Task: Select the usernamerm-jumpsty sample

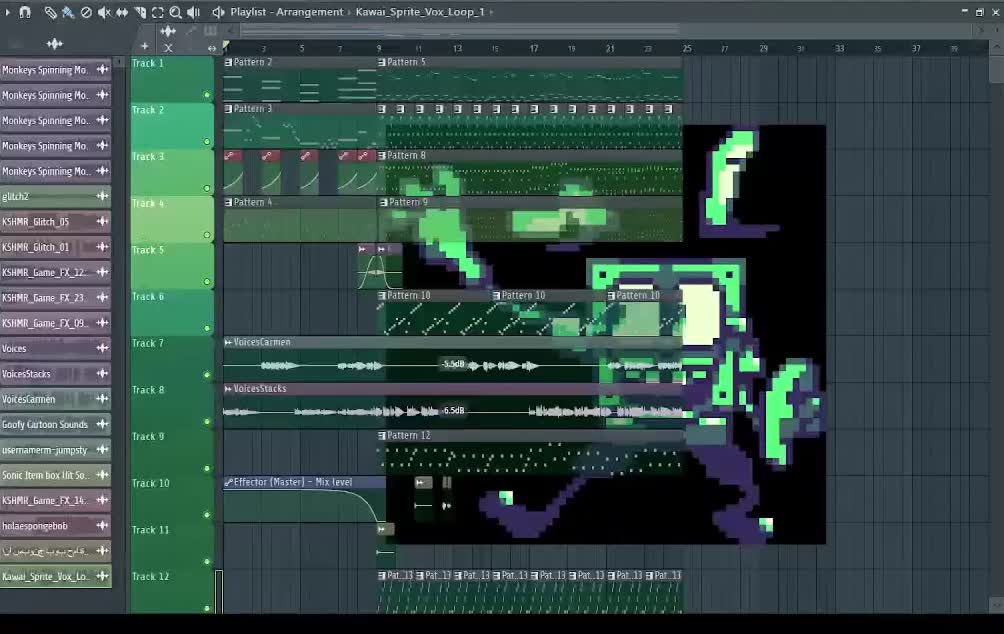Action: point(56,450)
